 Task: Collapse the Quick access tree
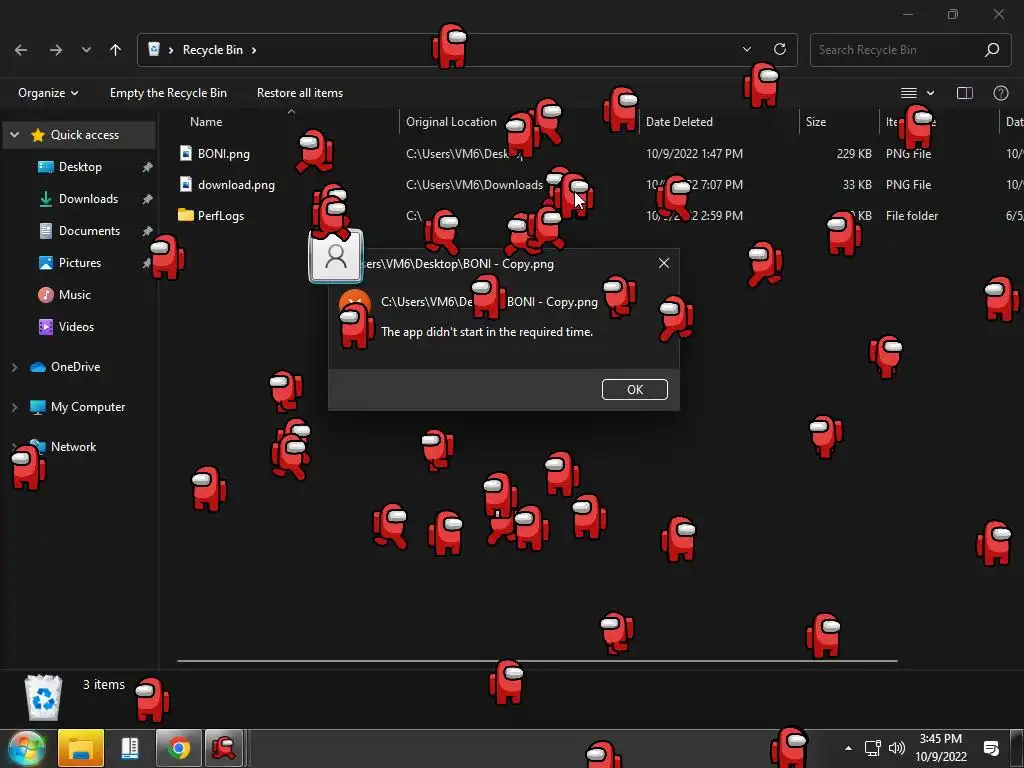tap(14, 135)
